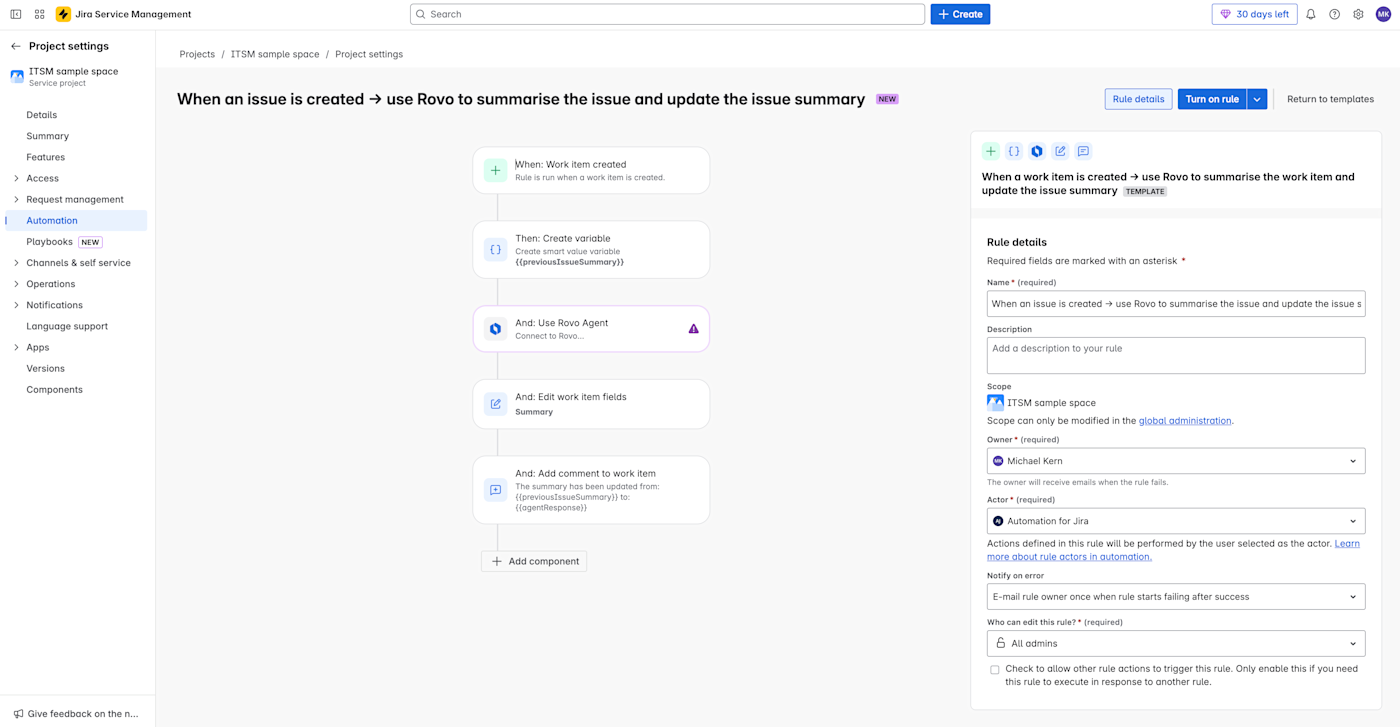Open the Owner dropdown showing Michael Kern

(x=1175, y=461)
